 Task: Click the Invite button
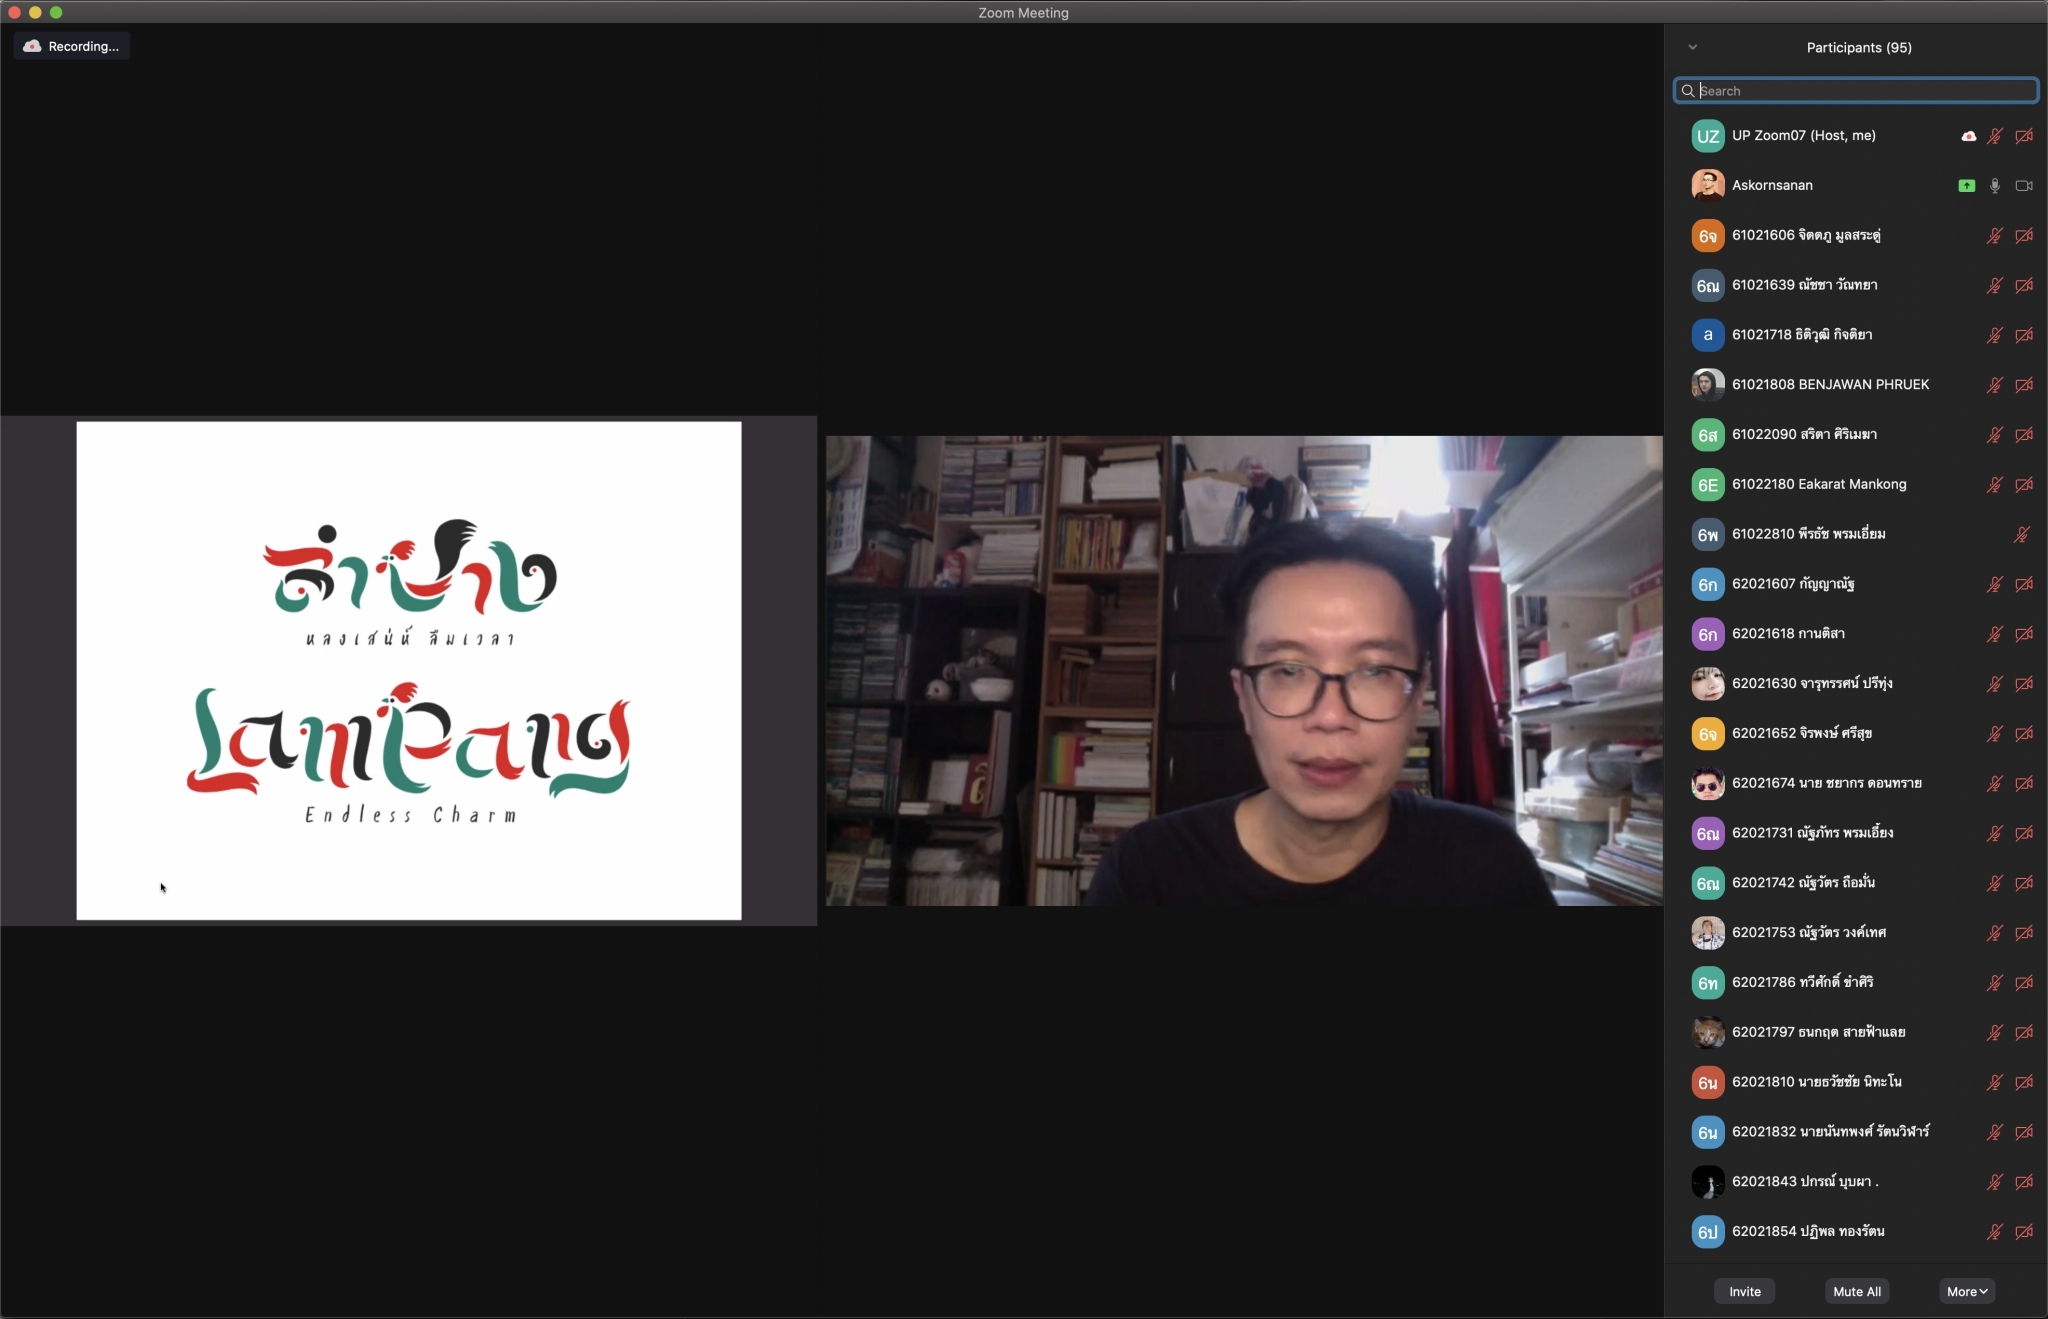[1745, 1291]
